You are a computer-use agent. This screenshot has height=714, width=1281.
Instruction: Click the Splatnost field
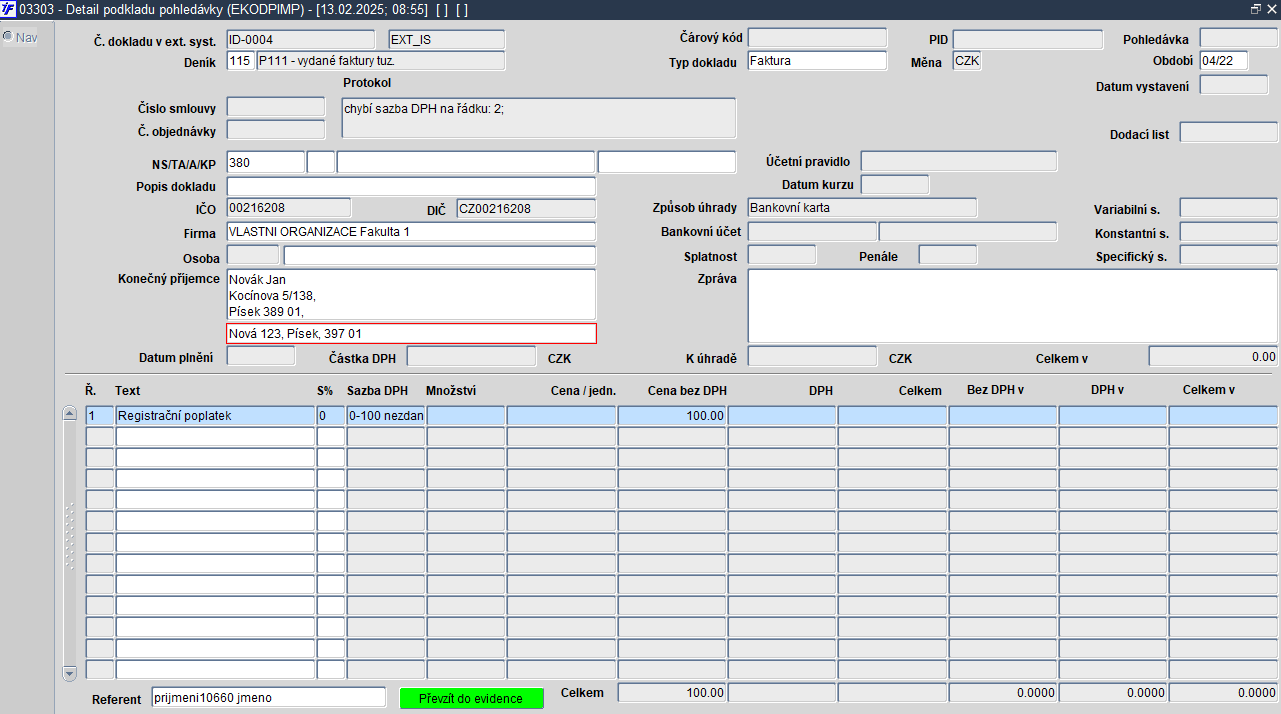pyautogui.click(x=782, y=255)
